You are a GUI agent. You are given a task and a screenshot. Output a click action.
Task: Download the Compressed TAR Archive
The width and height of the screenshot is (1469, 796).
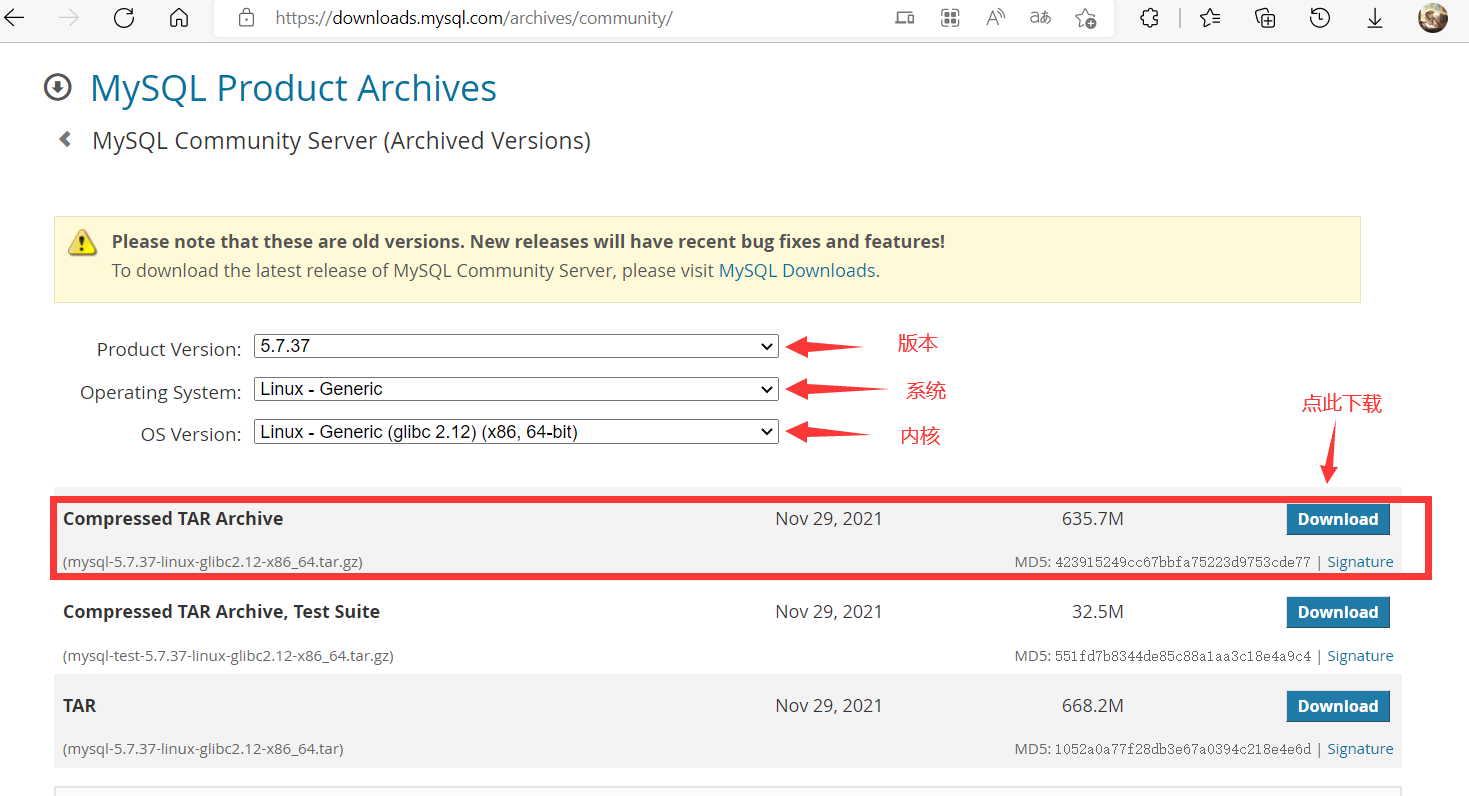[1337, 519]
